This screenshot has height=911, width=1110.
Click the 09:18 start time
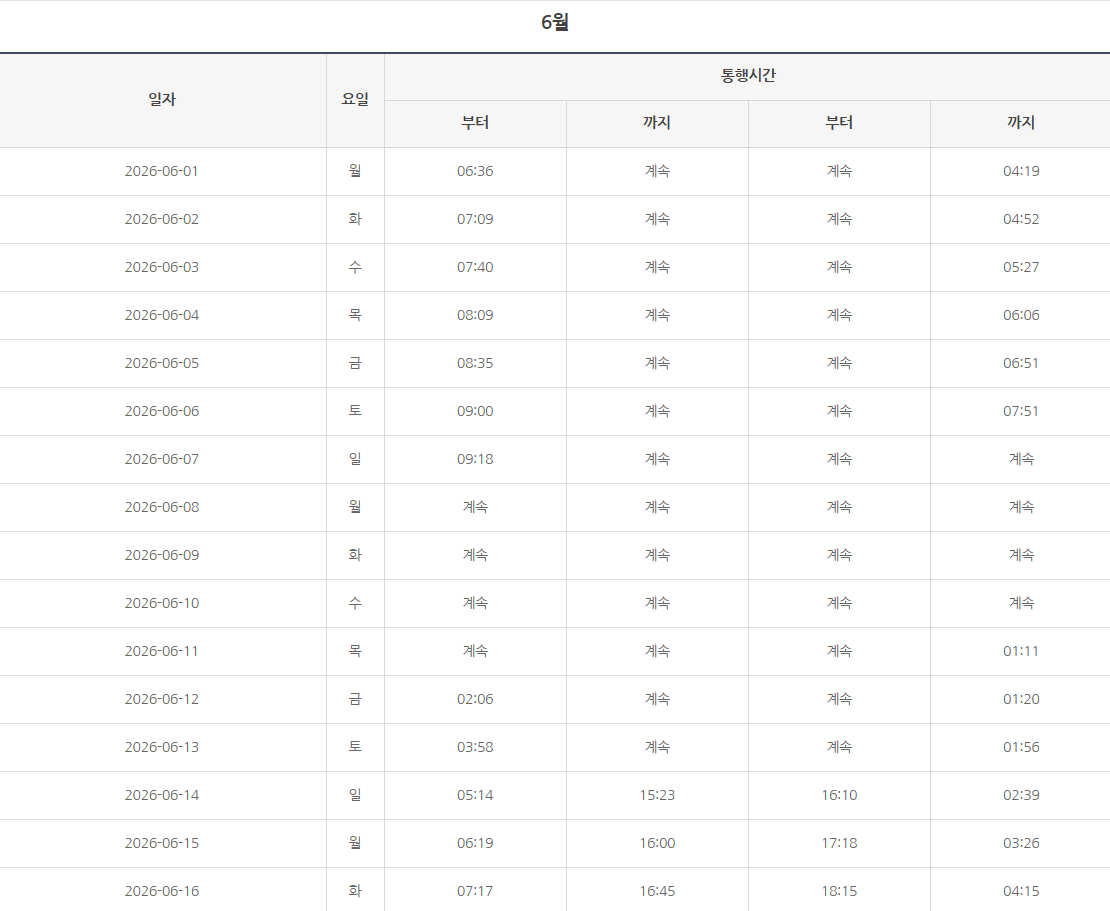pos(475,459)
